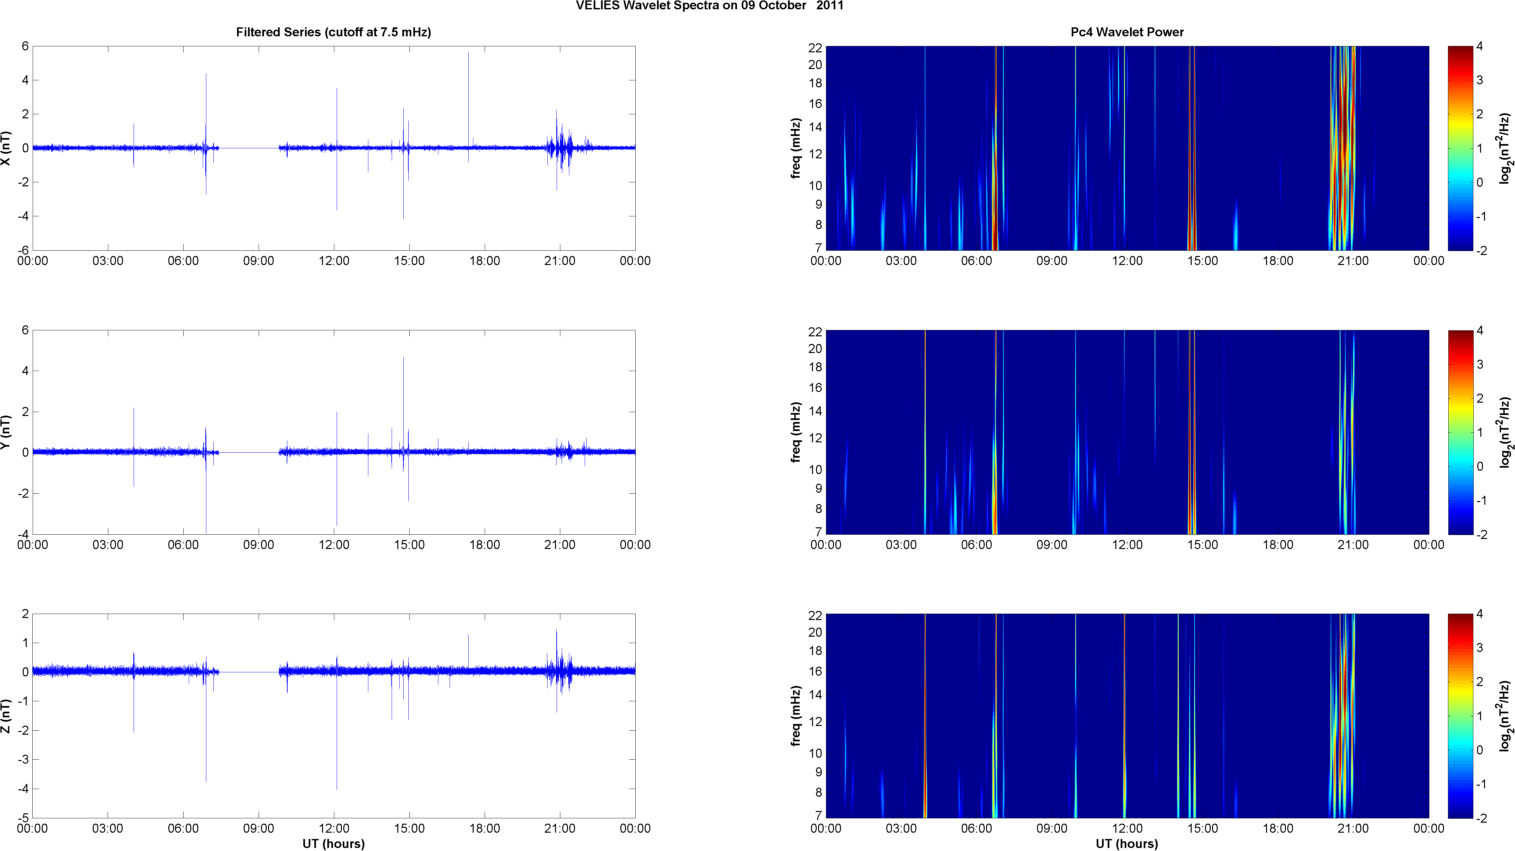Click the log2(nT²/Hz) label on bottom colorbar
The width and height of the screenshot is (1515, 851).
pyautogui.click(x=1505, y=716)
